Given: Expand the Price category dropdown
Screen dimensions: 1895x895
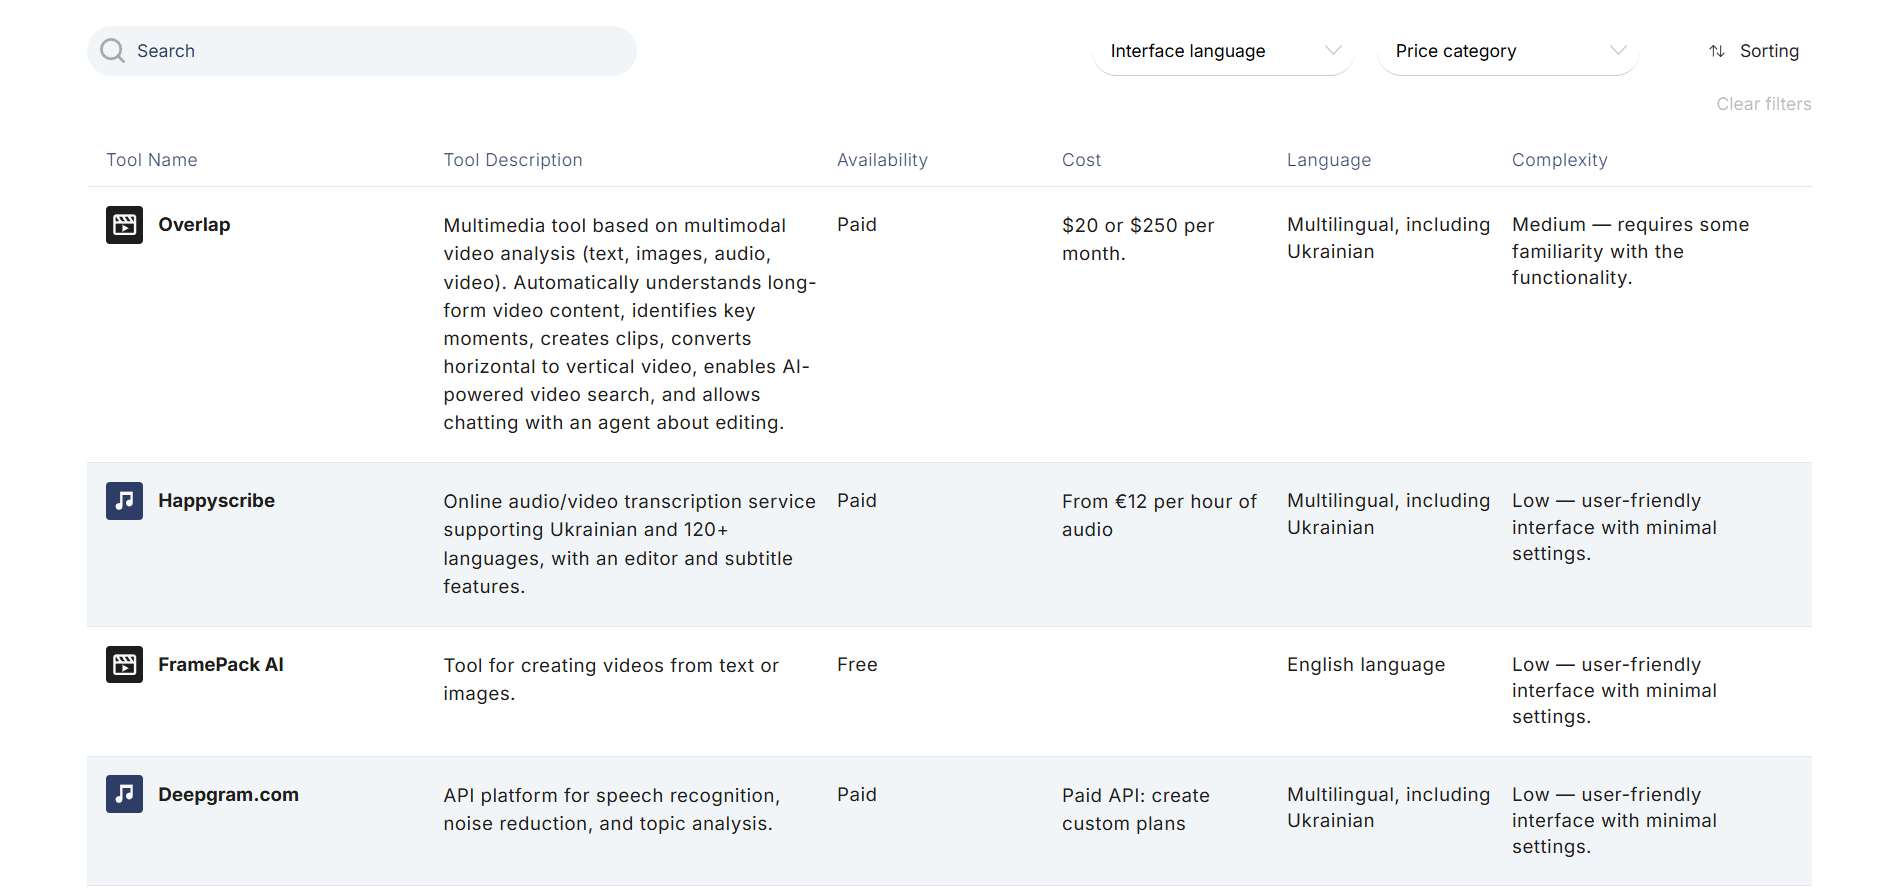Looking at the screenshot, I should [x=1507, y=51].
